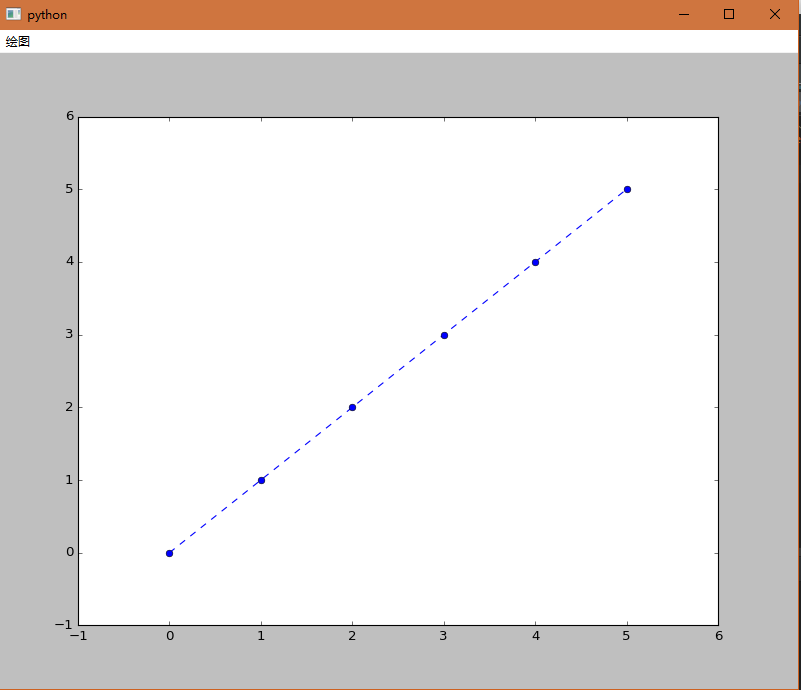Click the python window icon in title bar

pos(13,14)
